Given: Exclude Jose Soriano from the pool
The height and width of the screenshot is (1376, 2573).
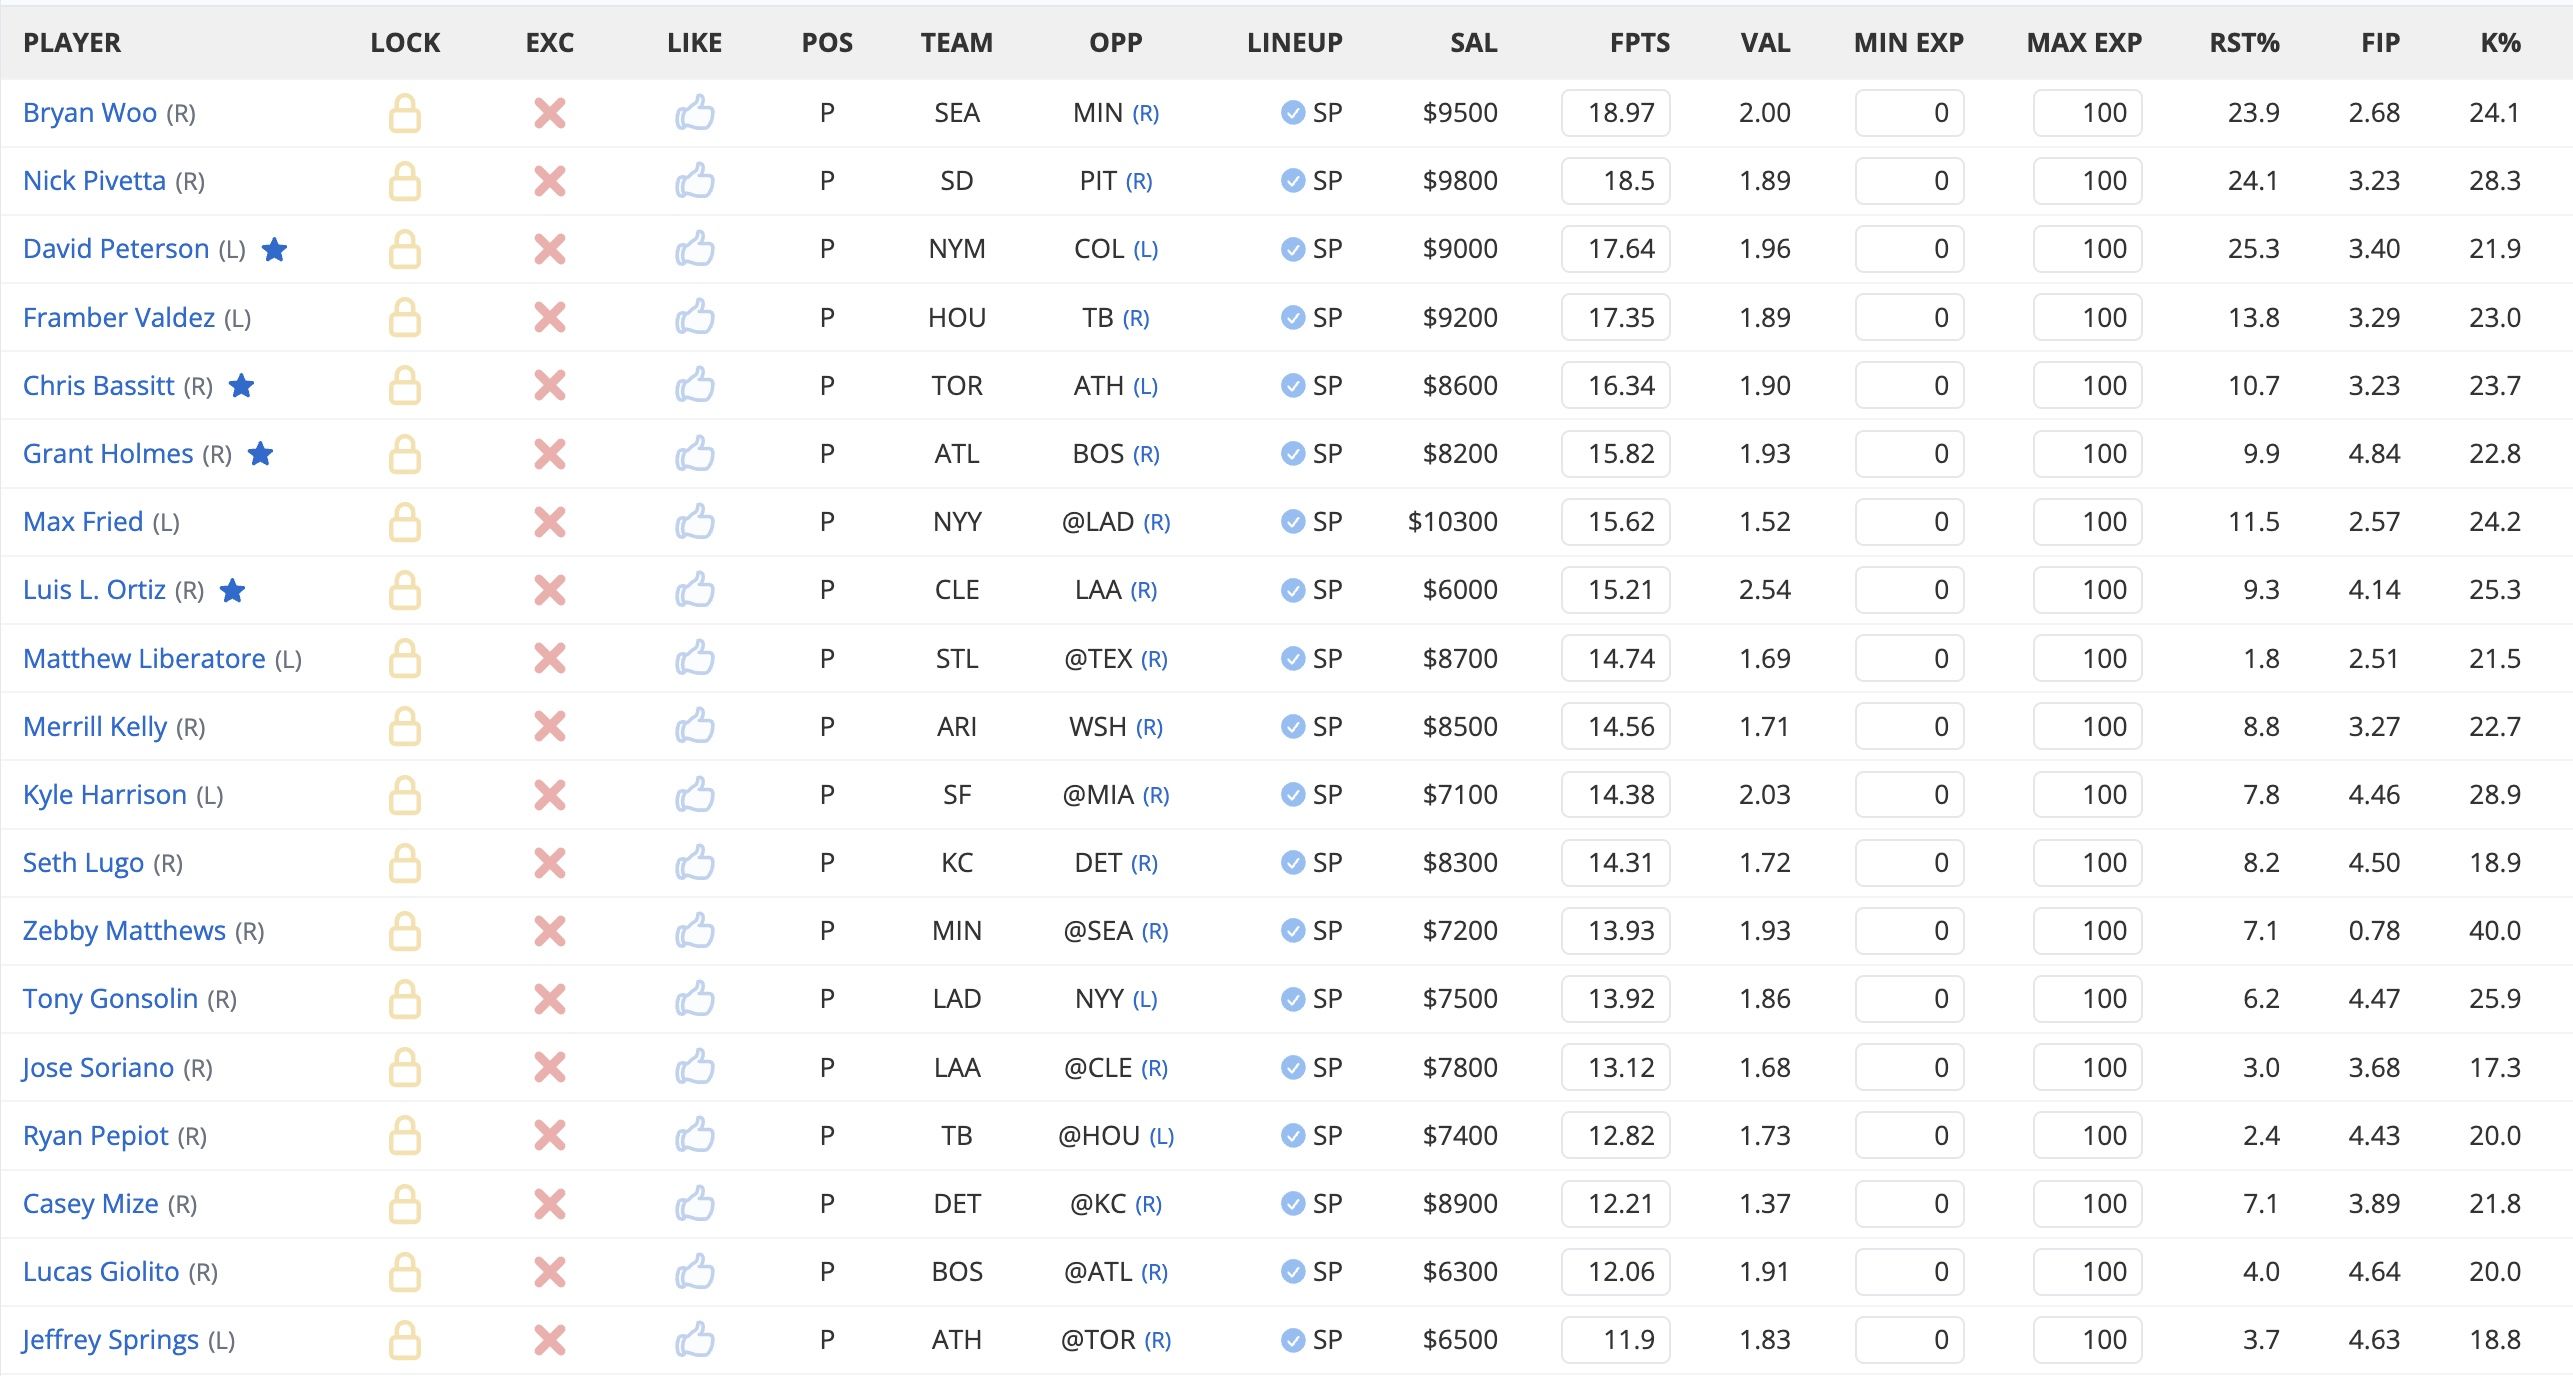Looking at the screenshot, I should click(x=550, y=1068).
